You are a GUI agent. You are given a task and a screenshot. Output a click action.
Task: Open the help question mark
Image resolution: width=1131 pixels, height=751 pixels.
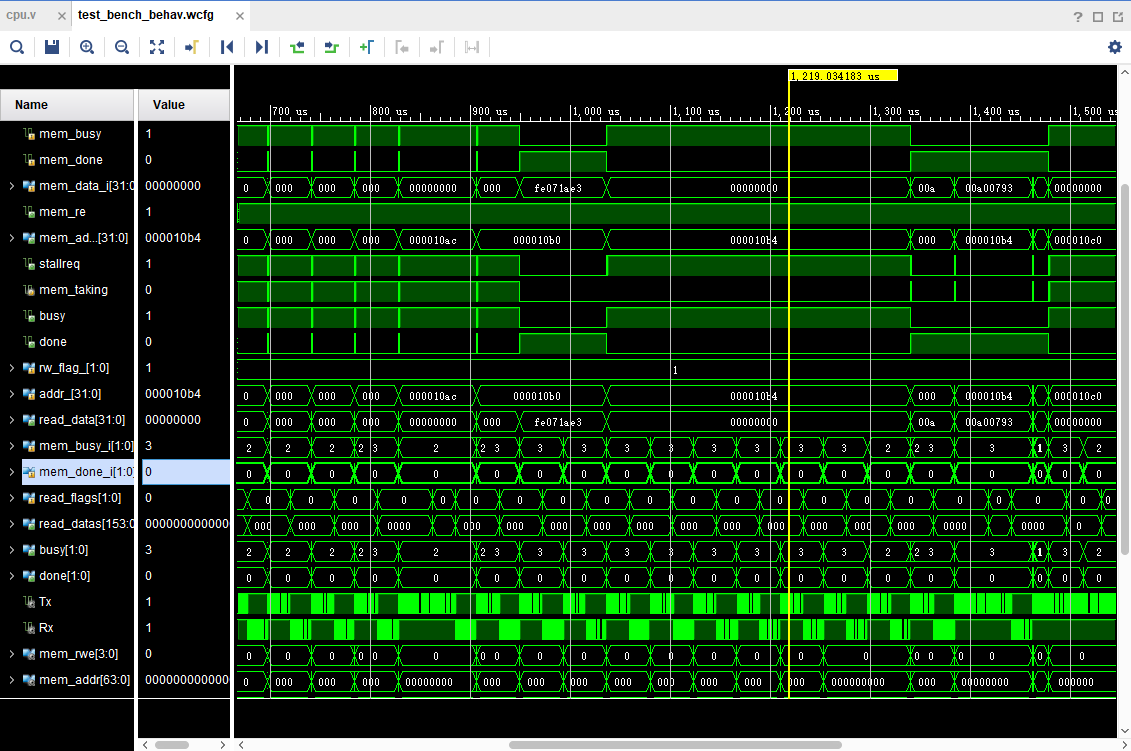click(1078, 17)
